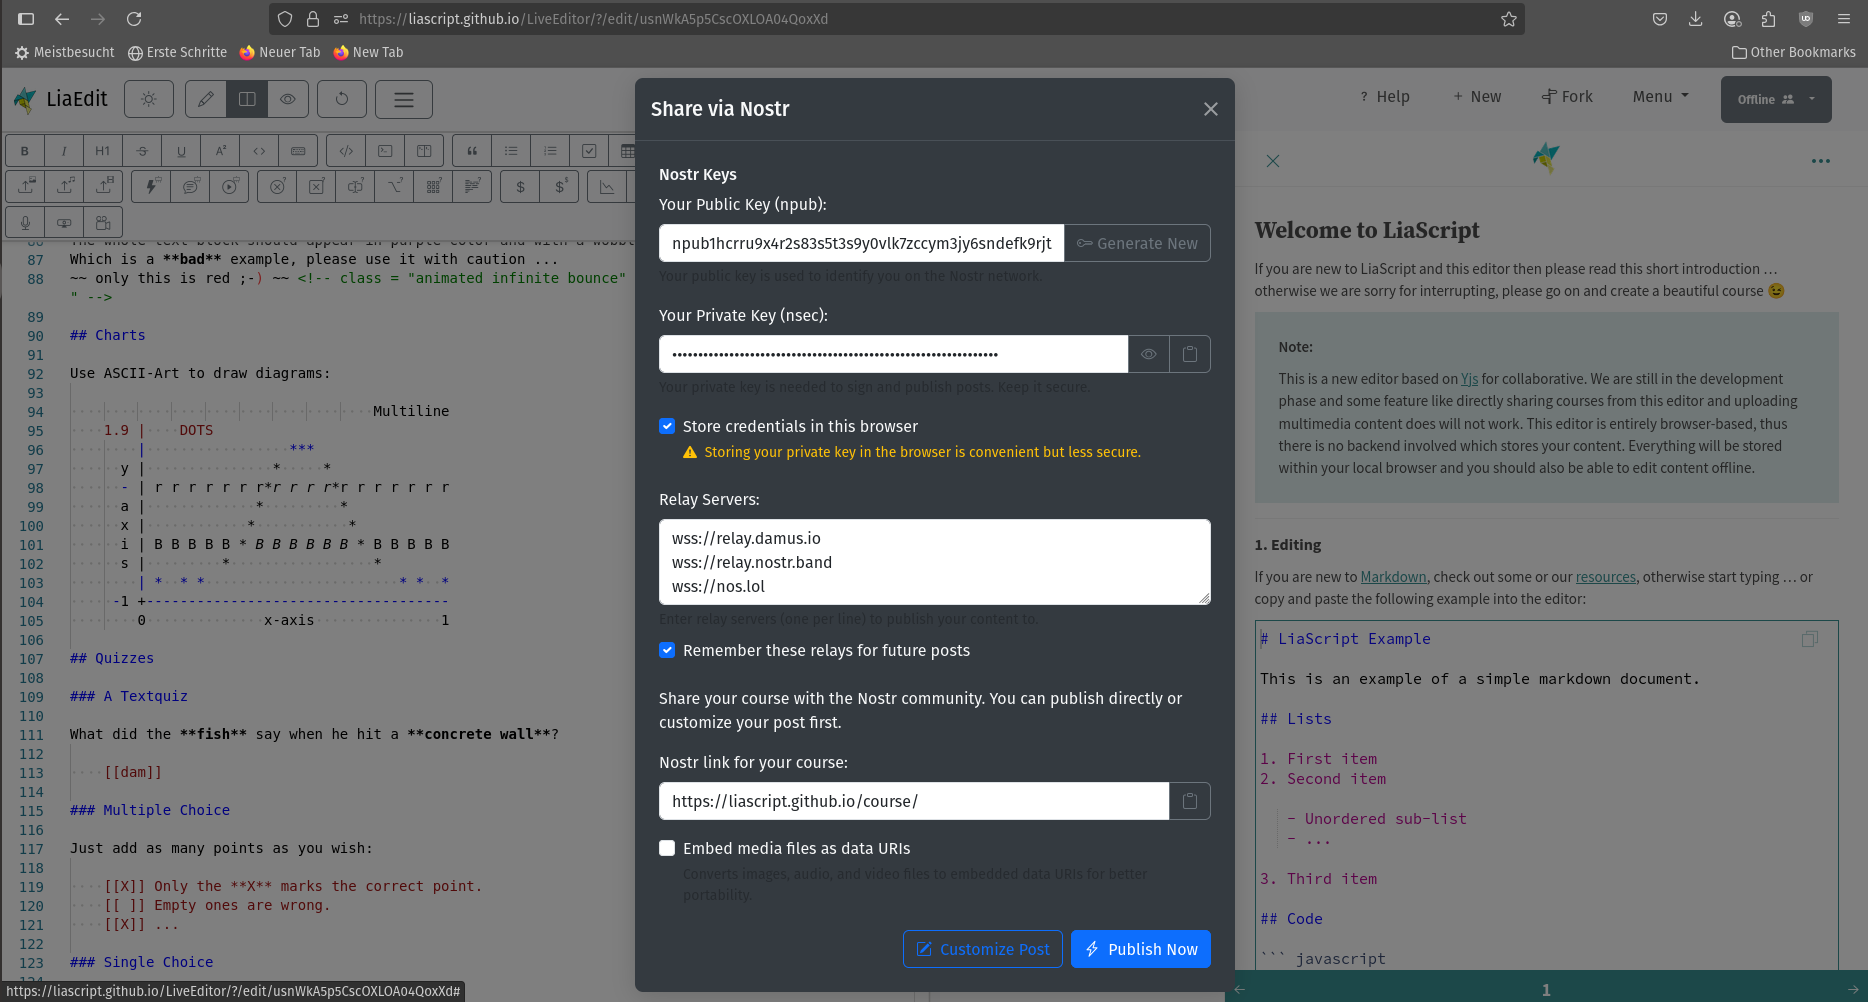Switch to preview-only eye mode in LiaEdit header

(288, 99)
